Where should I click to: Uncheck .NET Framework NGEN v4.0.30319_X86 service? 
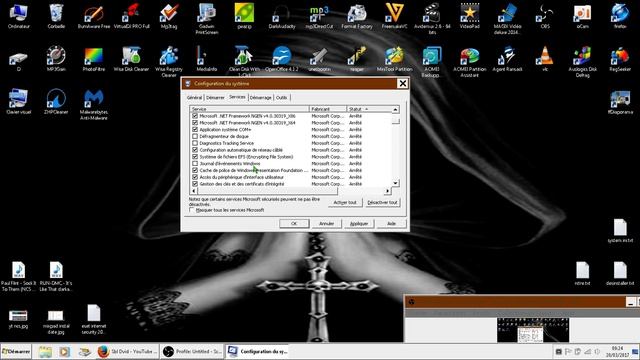pyautogui.click(x=195, y=116)
